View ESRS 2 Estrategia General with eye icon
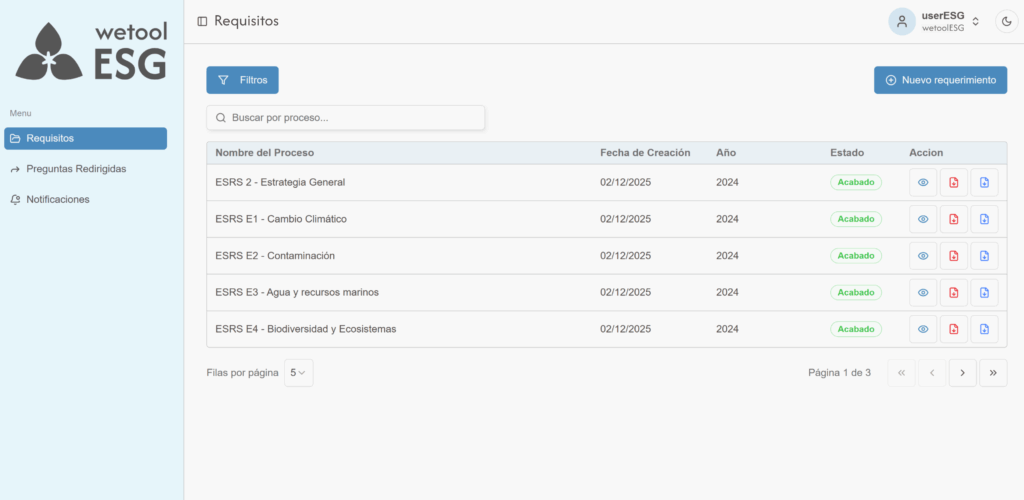The image size is (1024, 500). coord(923,183)
